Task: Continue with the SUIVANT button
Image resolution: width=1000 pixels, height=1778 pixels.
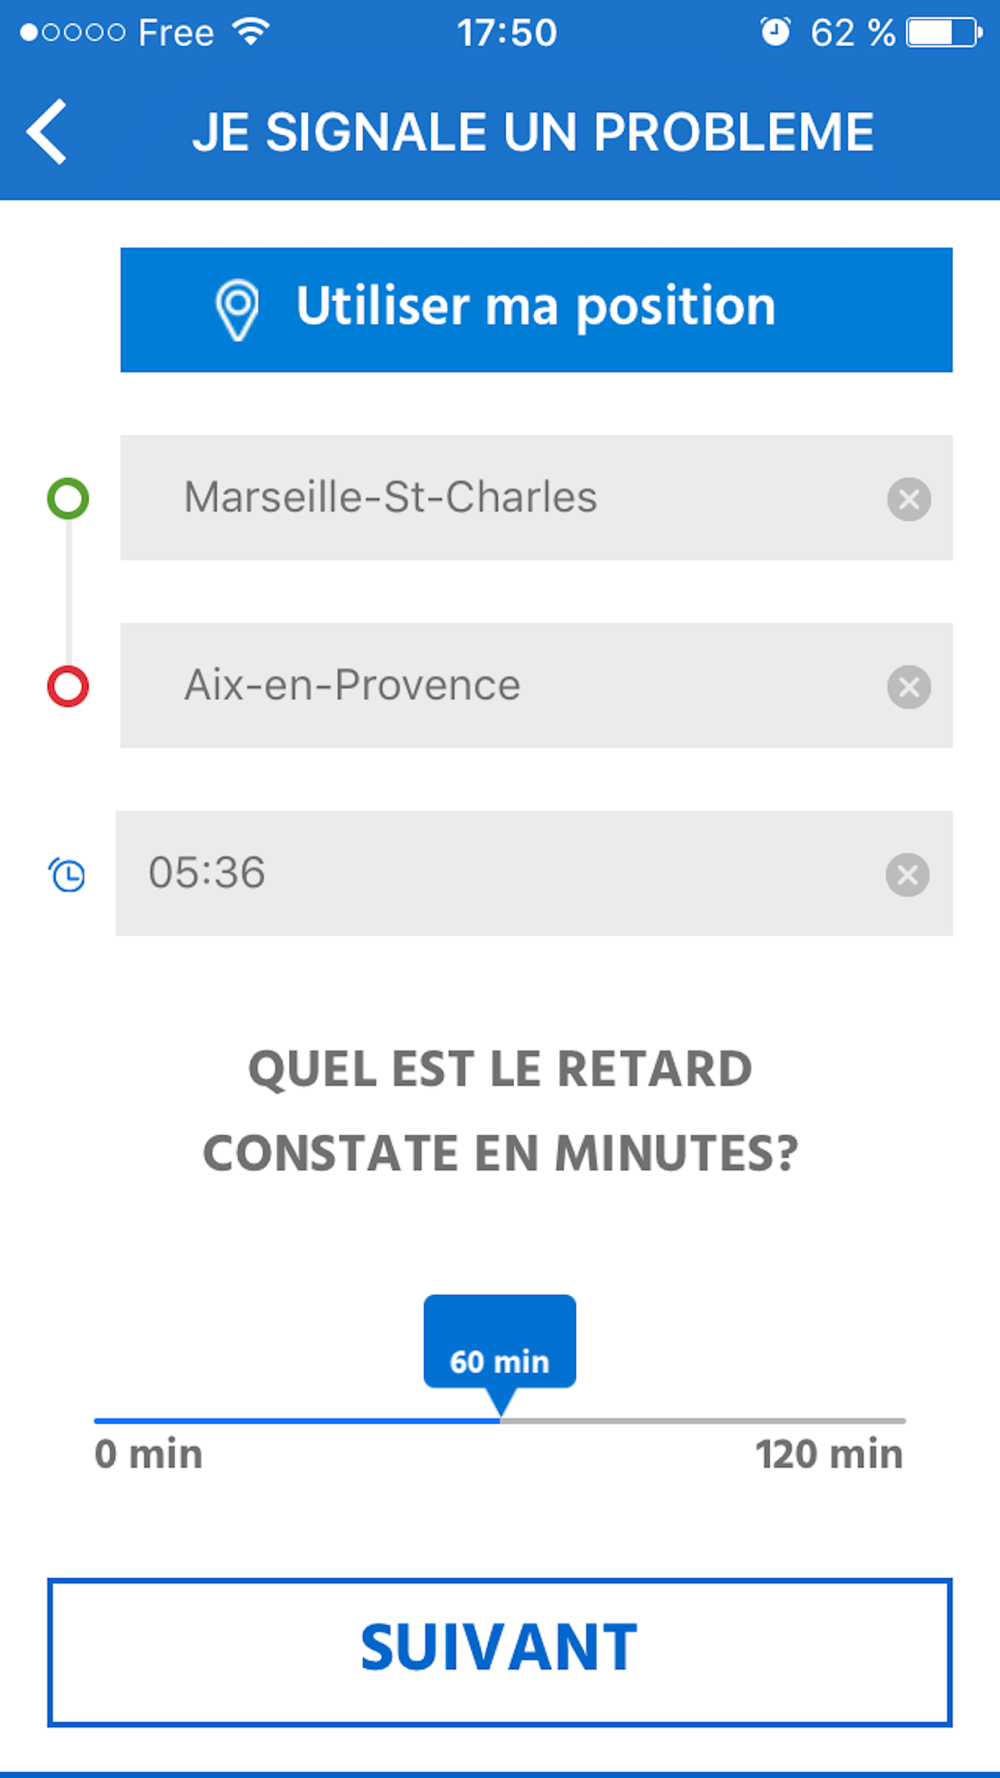Action: point(499,1652)
